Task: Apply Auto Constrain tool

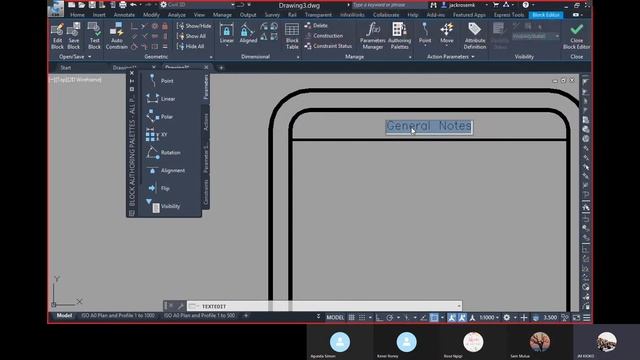Action: pos(117,36)
